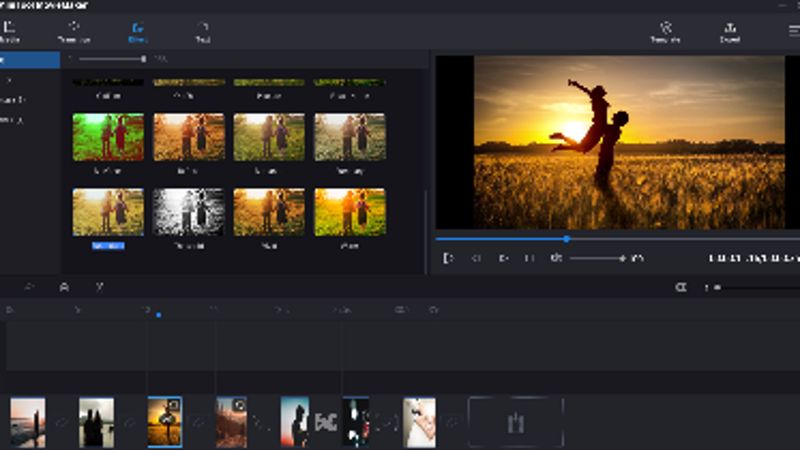The image size is (800, 450).
Task: Click the pause button in preview controls
Action: (530, 258)
